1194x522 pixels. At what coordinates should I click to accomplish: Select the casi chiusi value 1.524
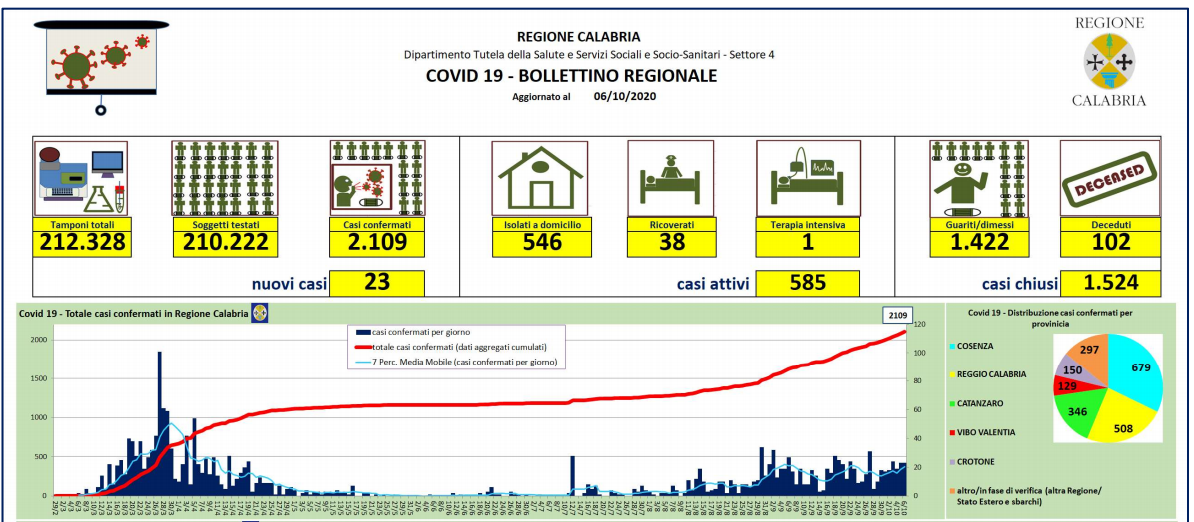click(x=1110, y=283)
